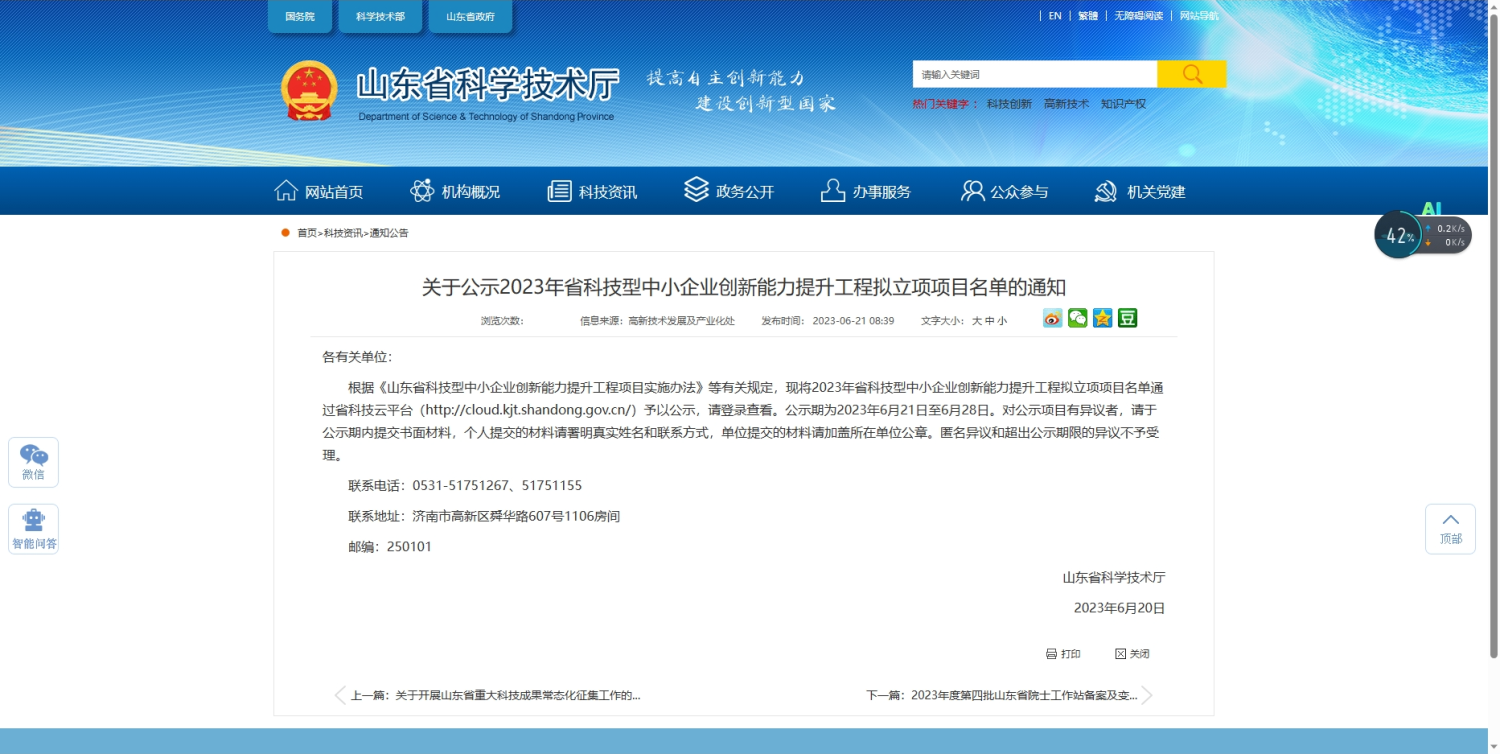Screen dimensions: 1500x754
Task: Focus the keyword search input field
Action: coord(1034,74)
